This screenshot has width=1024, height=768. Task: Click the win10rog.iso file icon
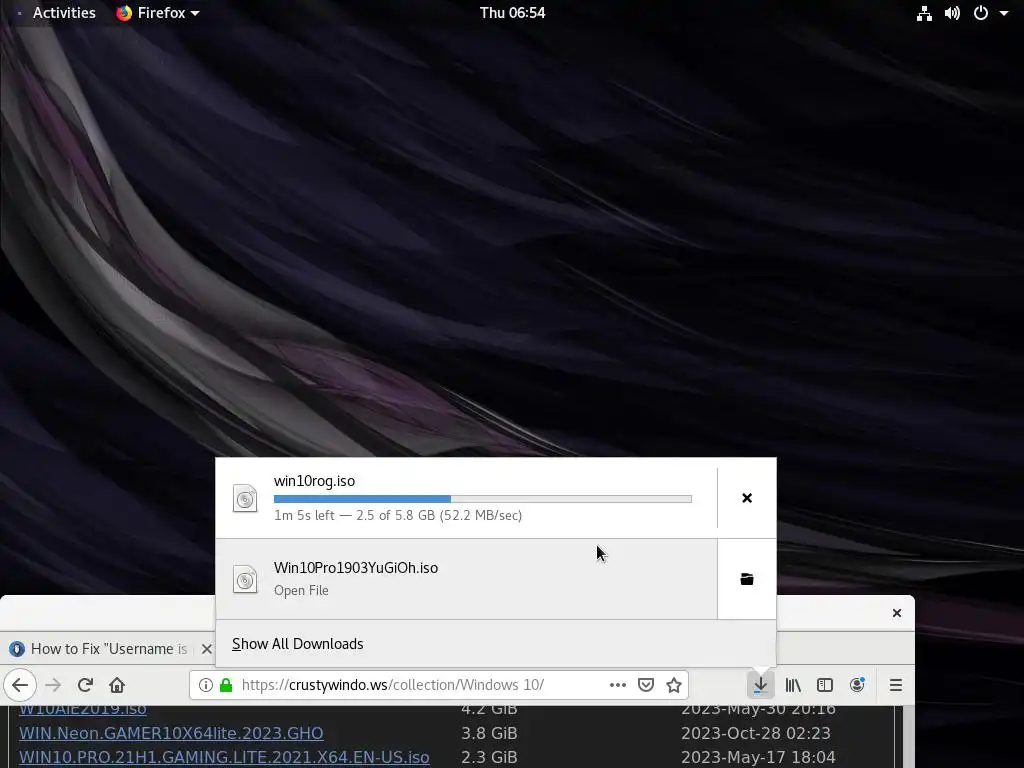coord(245,498)
